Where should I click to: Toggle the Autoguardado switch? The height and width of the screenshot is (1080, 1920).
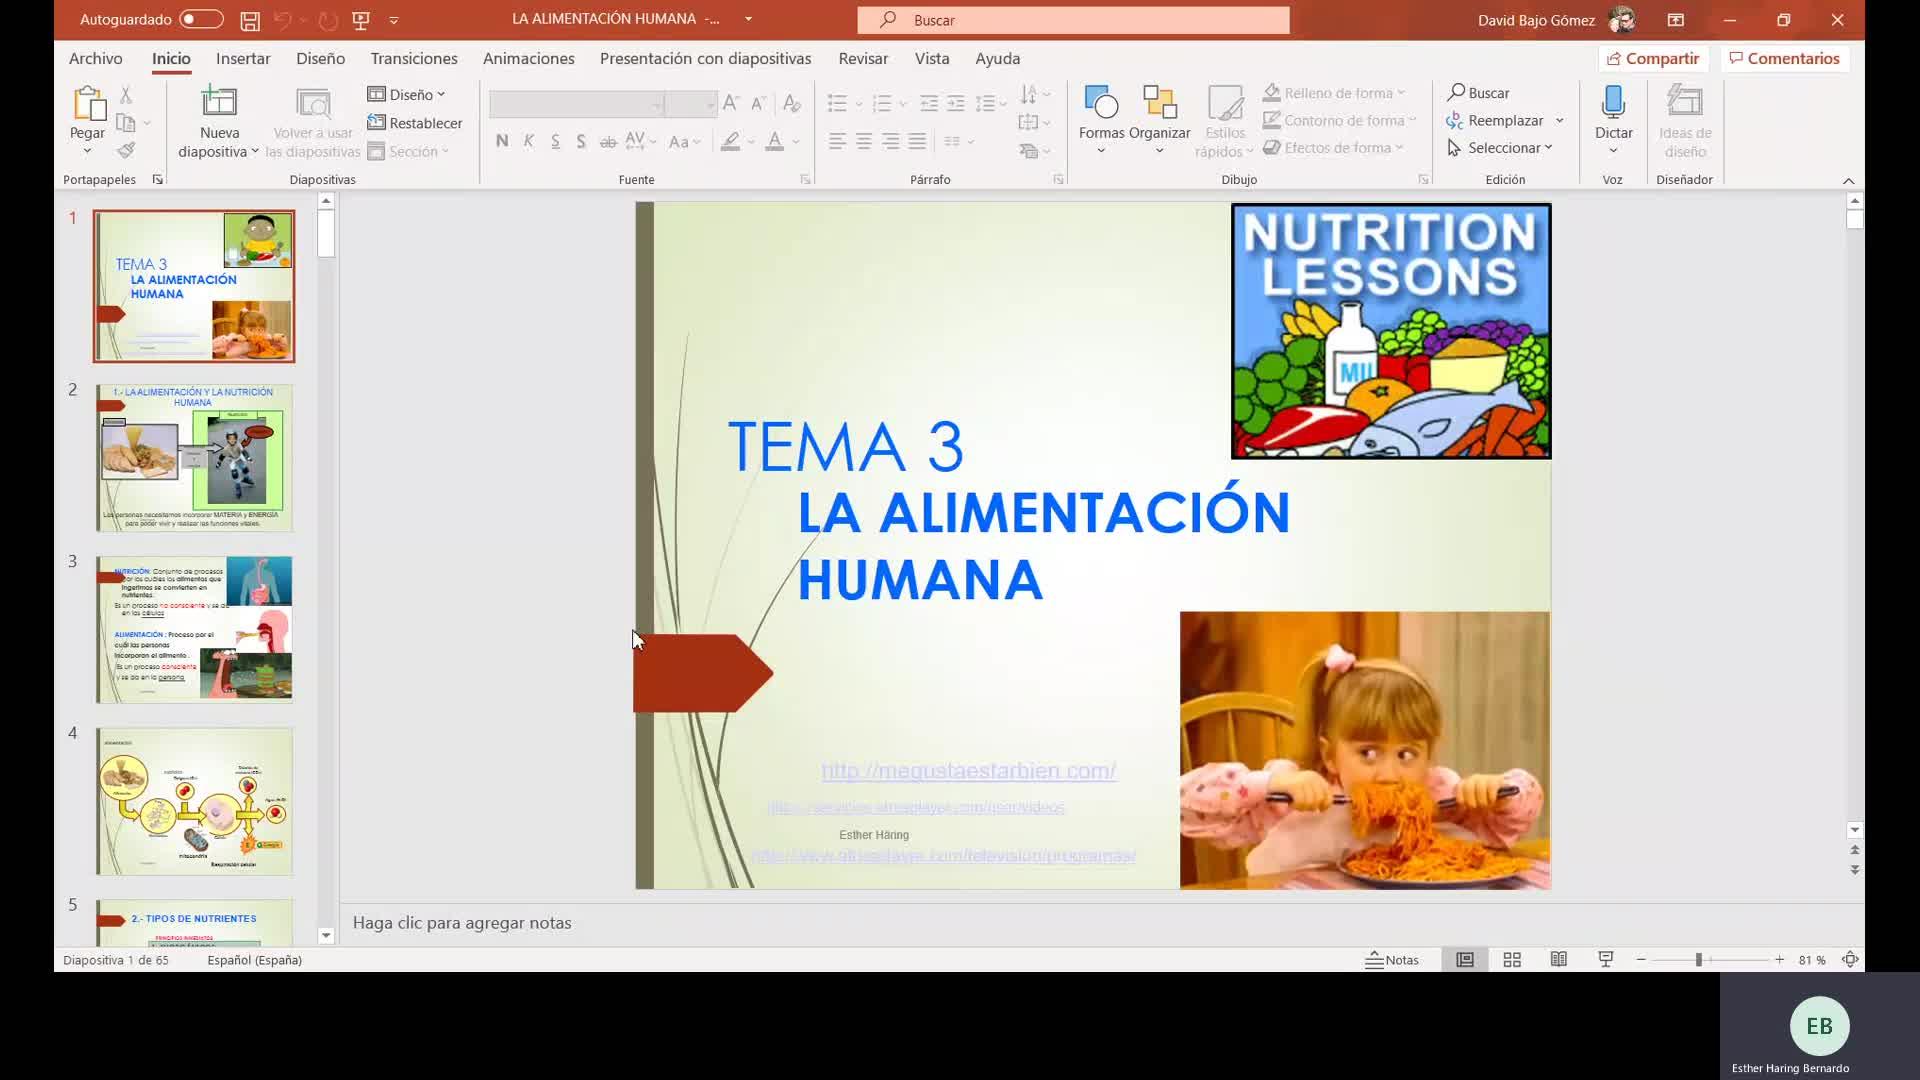pyautogui.click(x=201, y=20)
